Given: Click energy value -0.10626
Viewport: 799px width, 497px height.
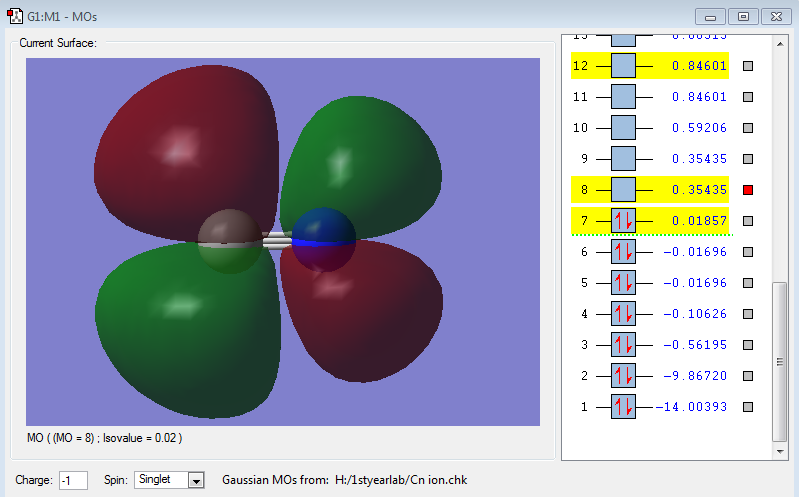Looking at the screenshot, I should pos(695,314).
